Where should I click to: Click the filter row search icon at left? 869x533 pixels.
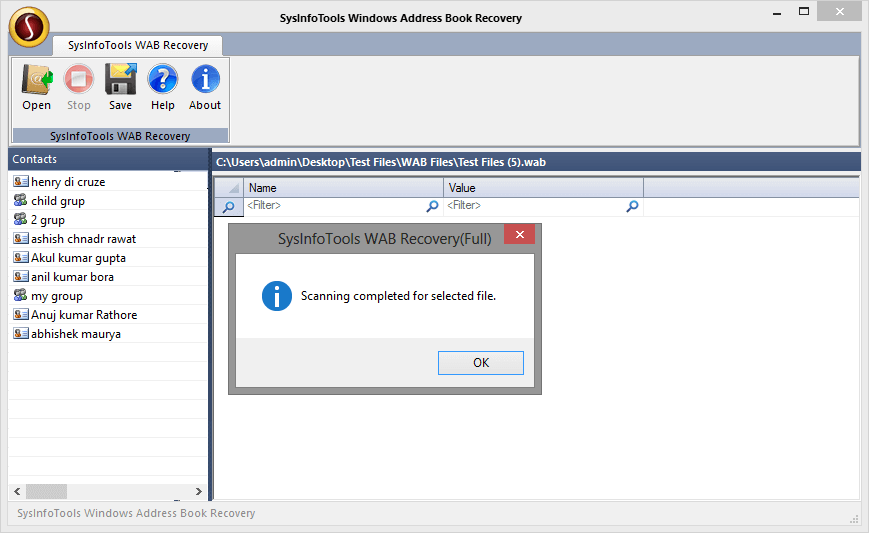pyautogui.click(x=228, y=207)
